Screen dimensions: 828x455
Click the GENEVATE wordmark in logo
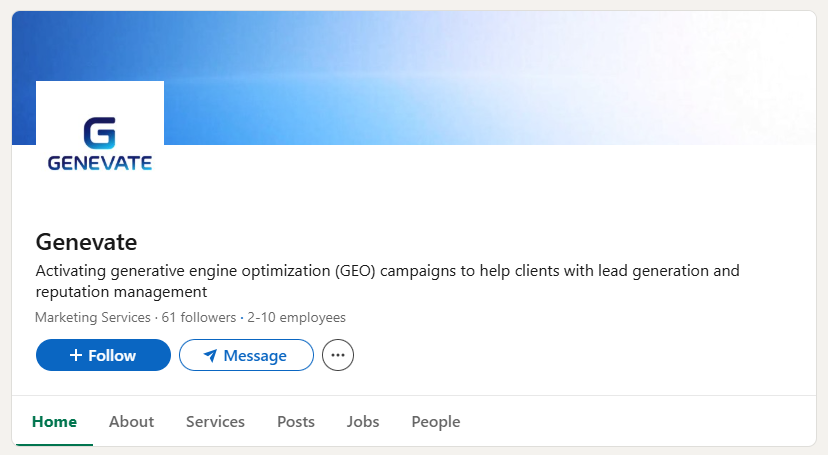pos(100,163)
